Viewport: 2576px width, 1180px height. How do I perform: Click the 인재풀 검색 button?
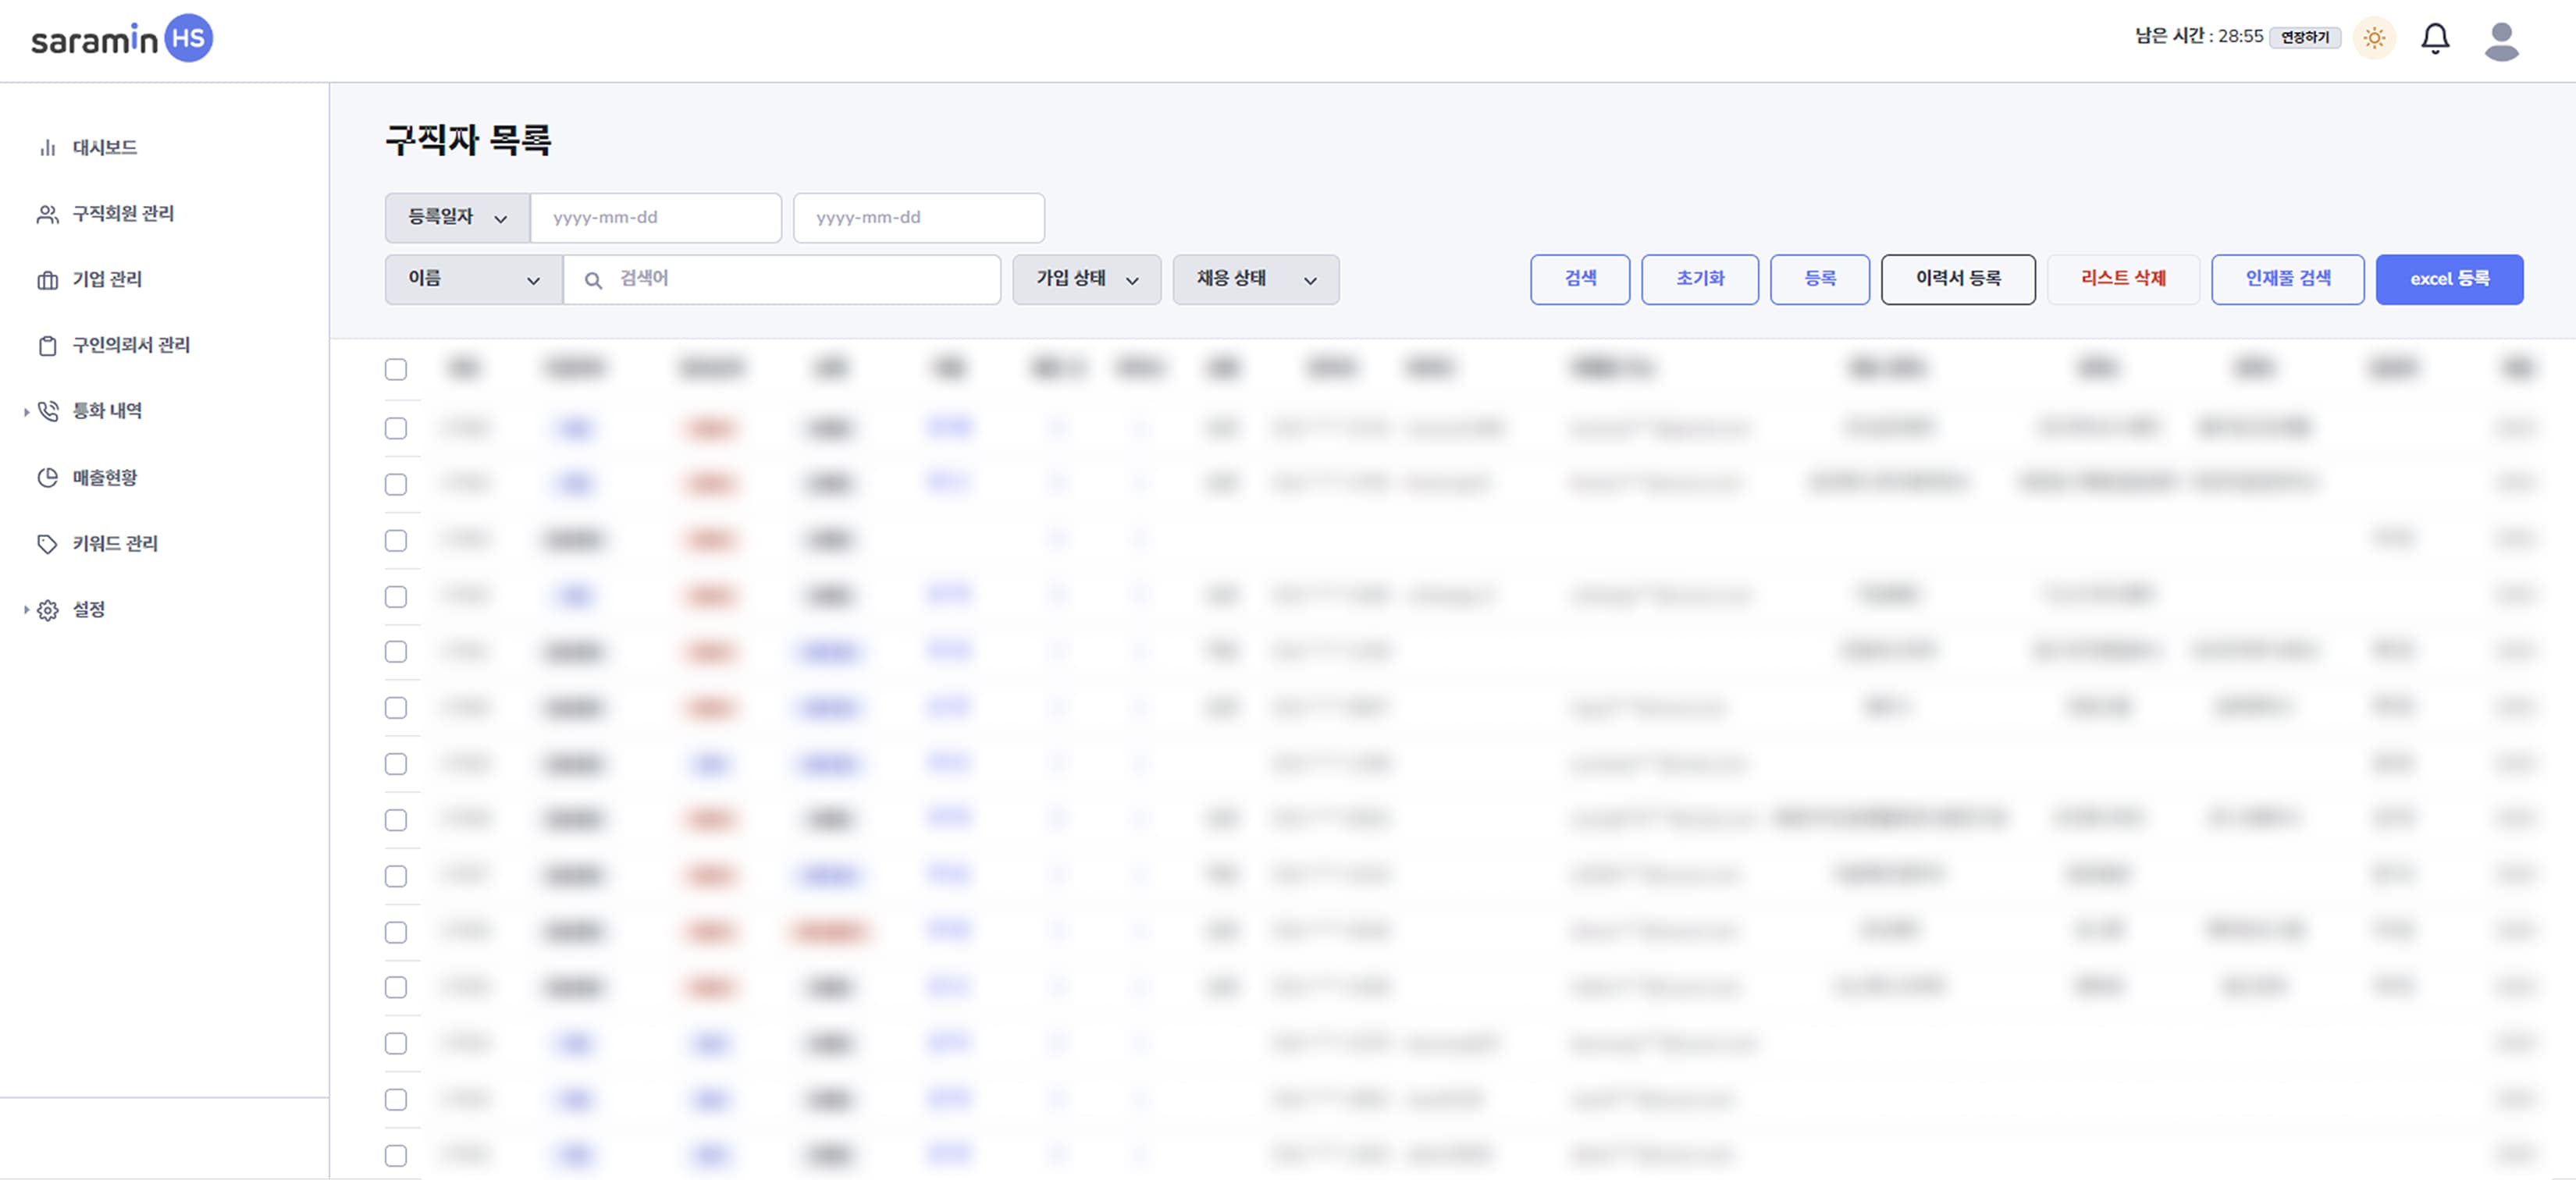coord(2288,280)
